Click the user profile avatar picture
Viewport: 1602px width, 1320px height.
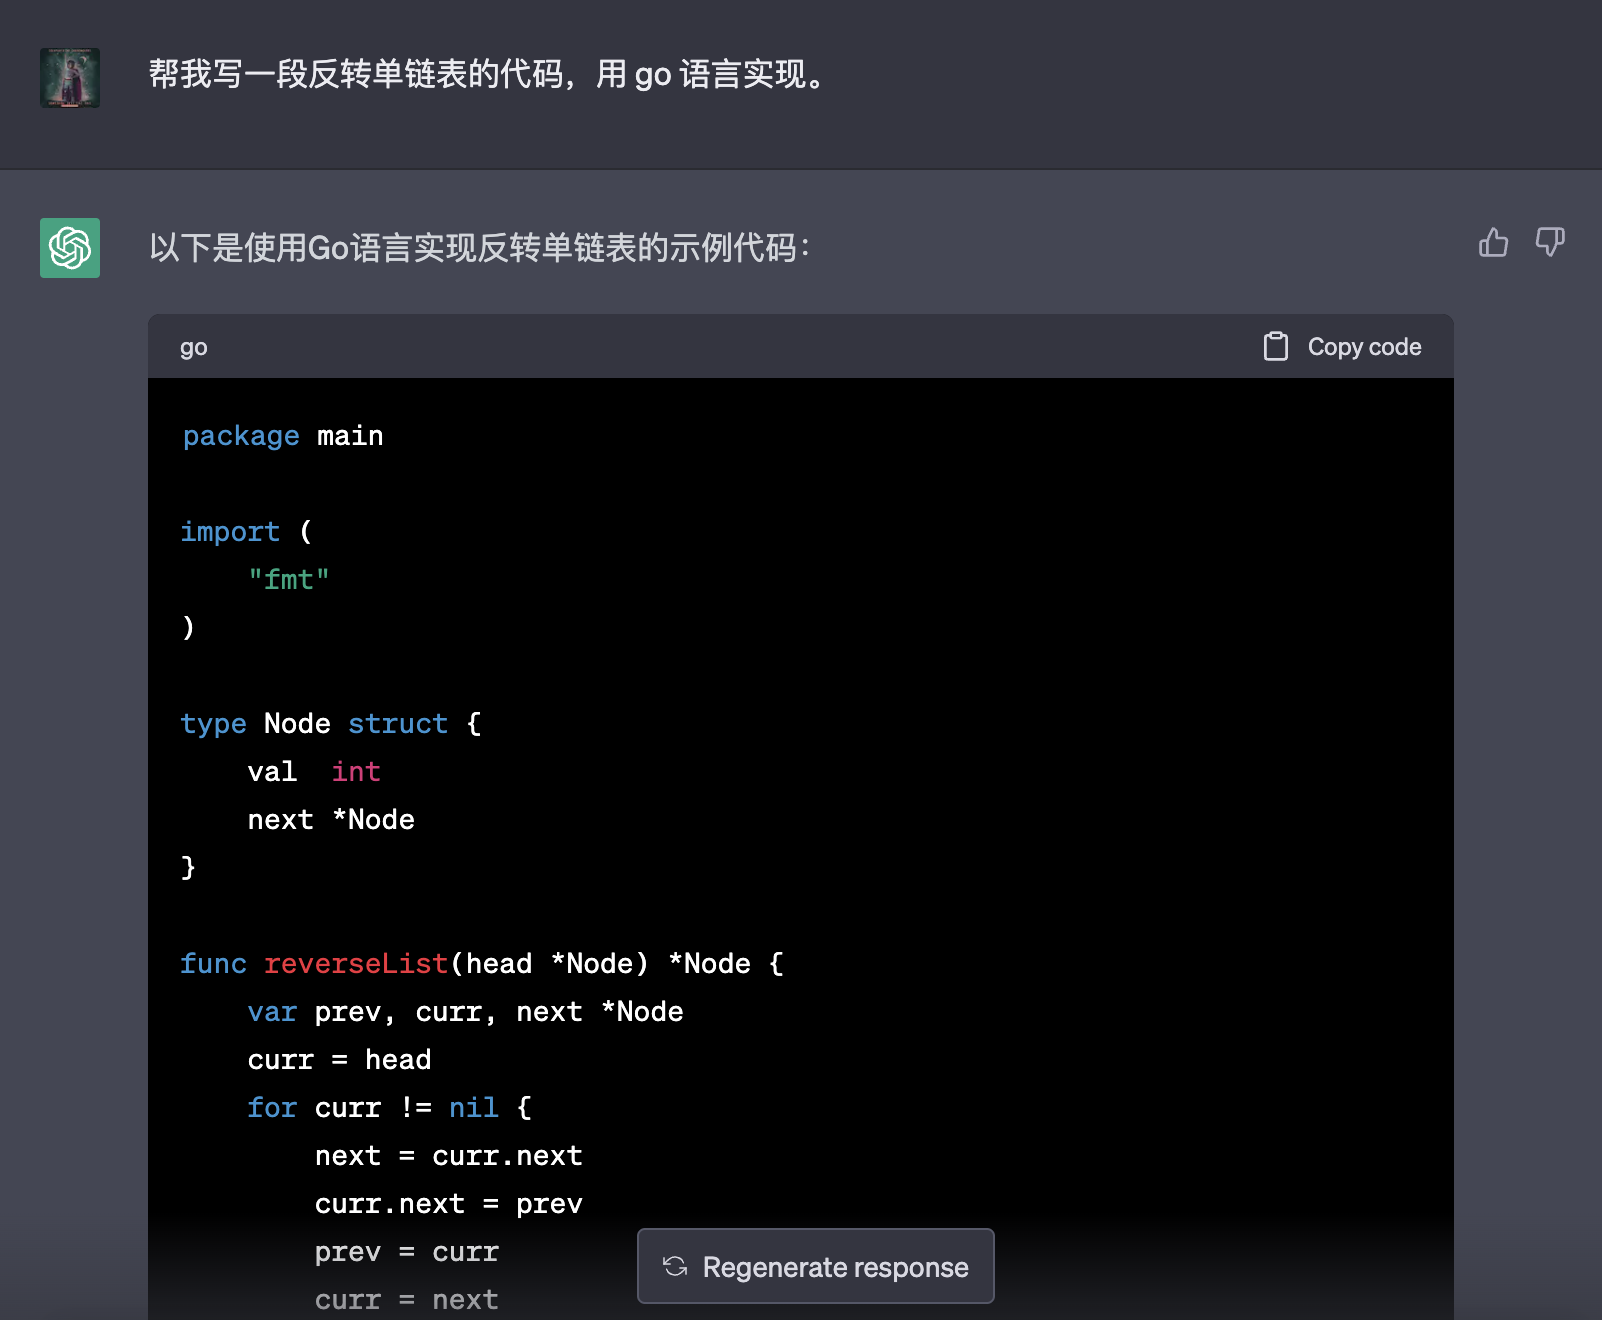coord(70,78)
